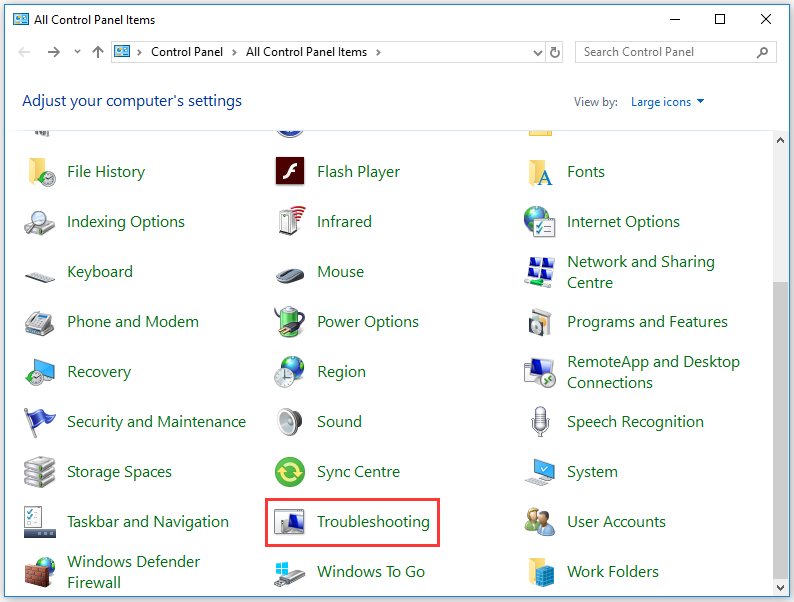Screen dimensions: 794x602
Task: Open the Power Options battery icon
Action: click(289, 322)
